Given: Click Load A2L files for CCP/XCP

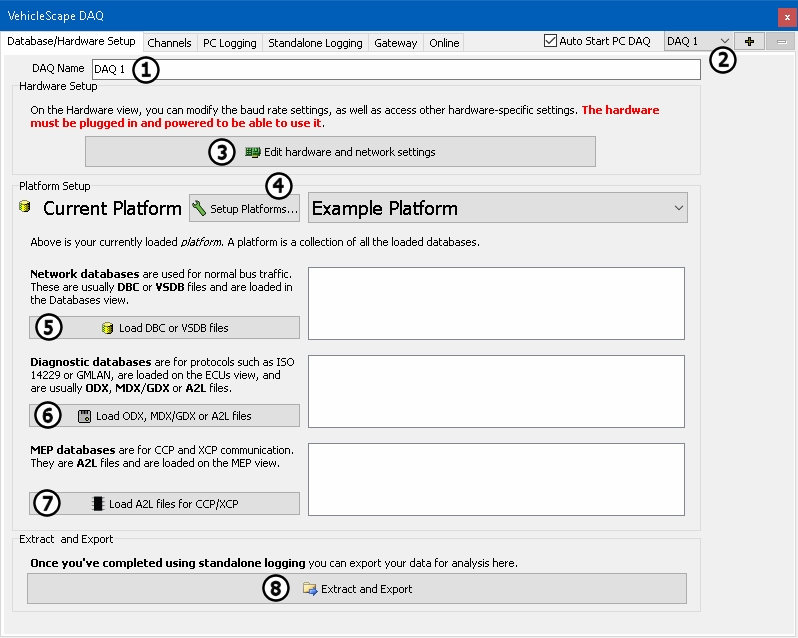Looking at the screenshot, I should click(165, 503).
